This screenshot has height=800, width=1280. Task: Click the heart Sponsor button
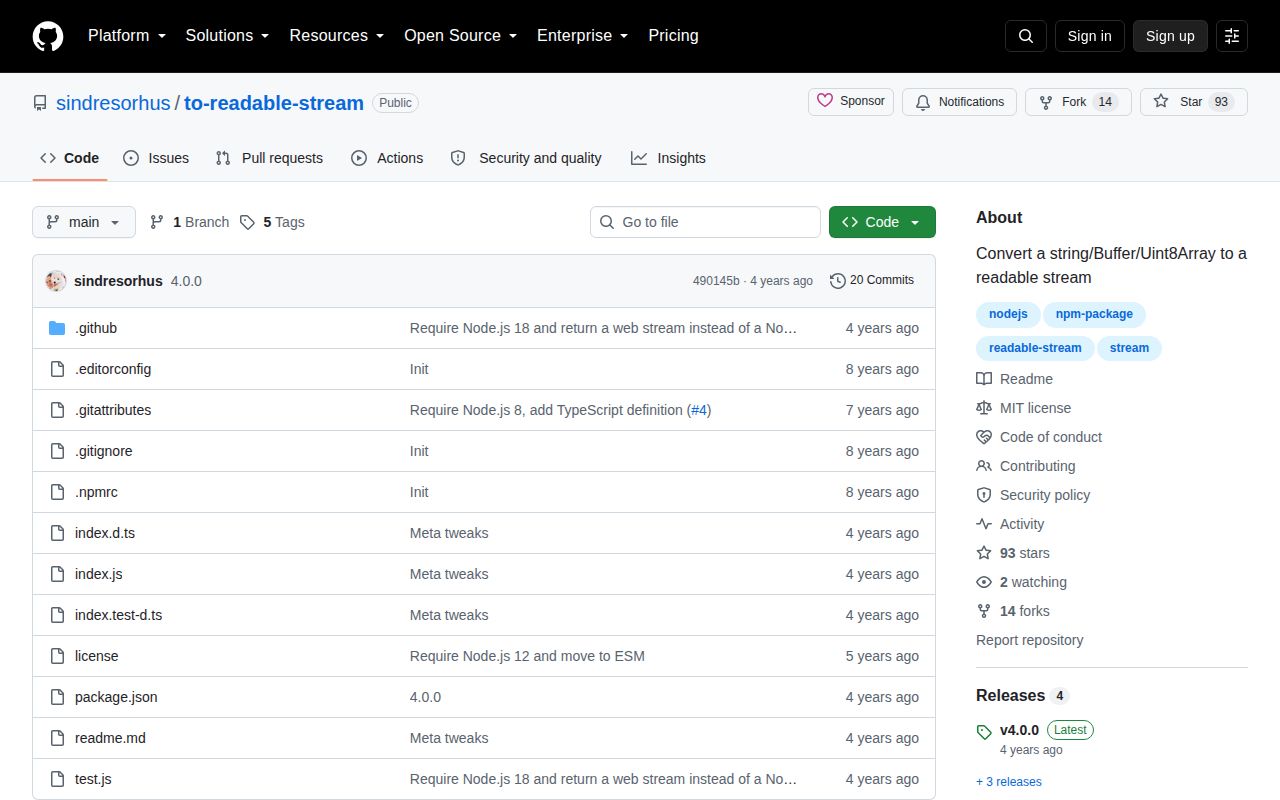coord(851,102)
